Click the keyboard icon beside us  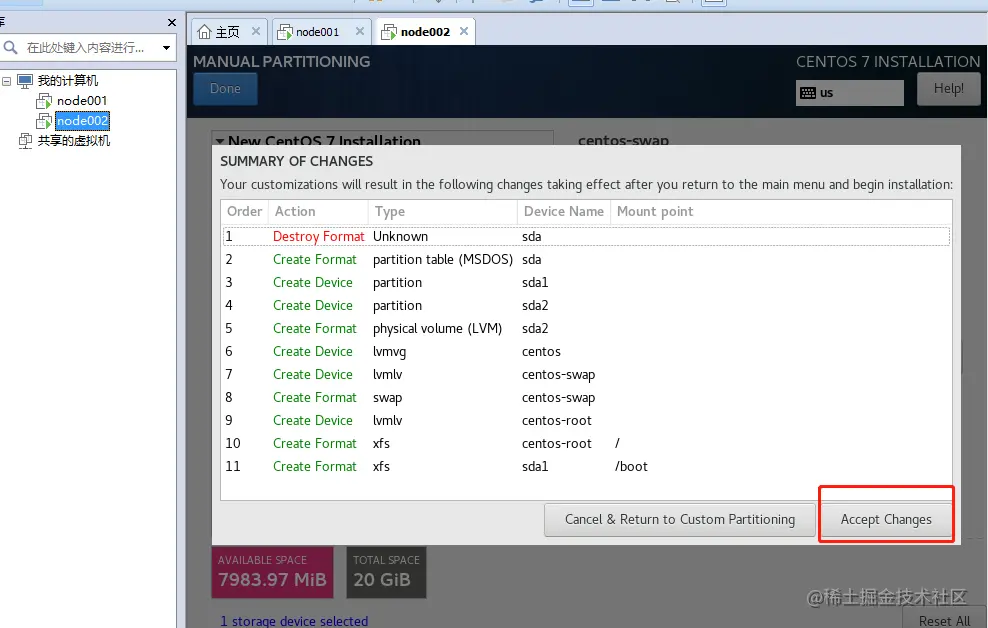808,93
